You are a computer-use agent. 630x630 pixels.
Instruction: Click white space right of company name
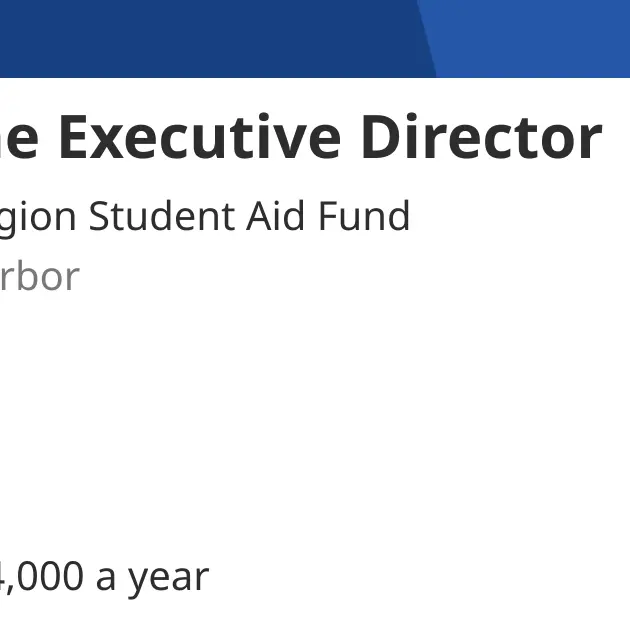pos(518,217)
